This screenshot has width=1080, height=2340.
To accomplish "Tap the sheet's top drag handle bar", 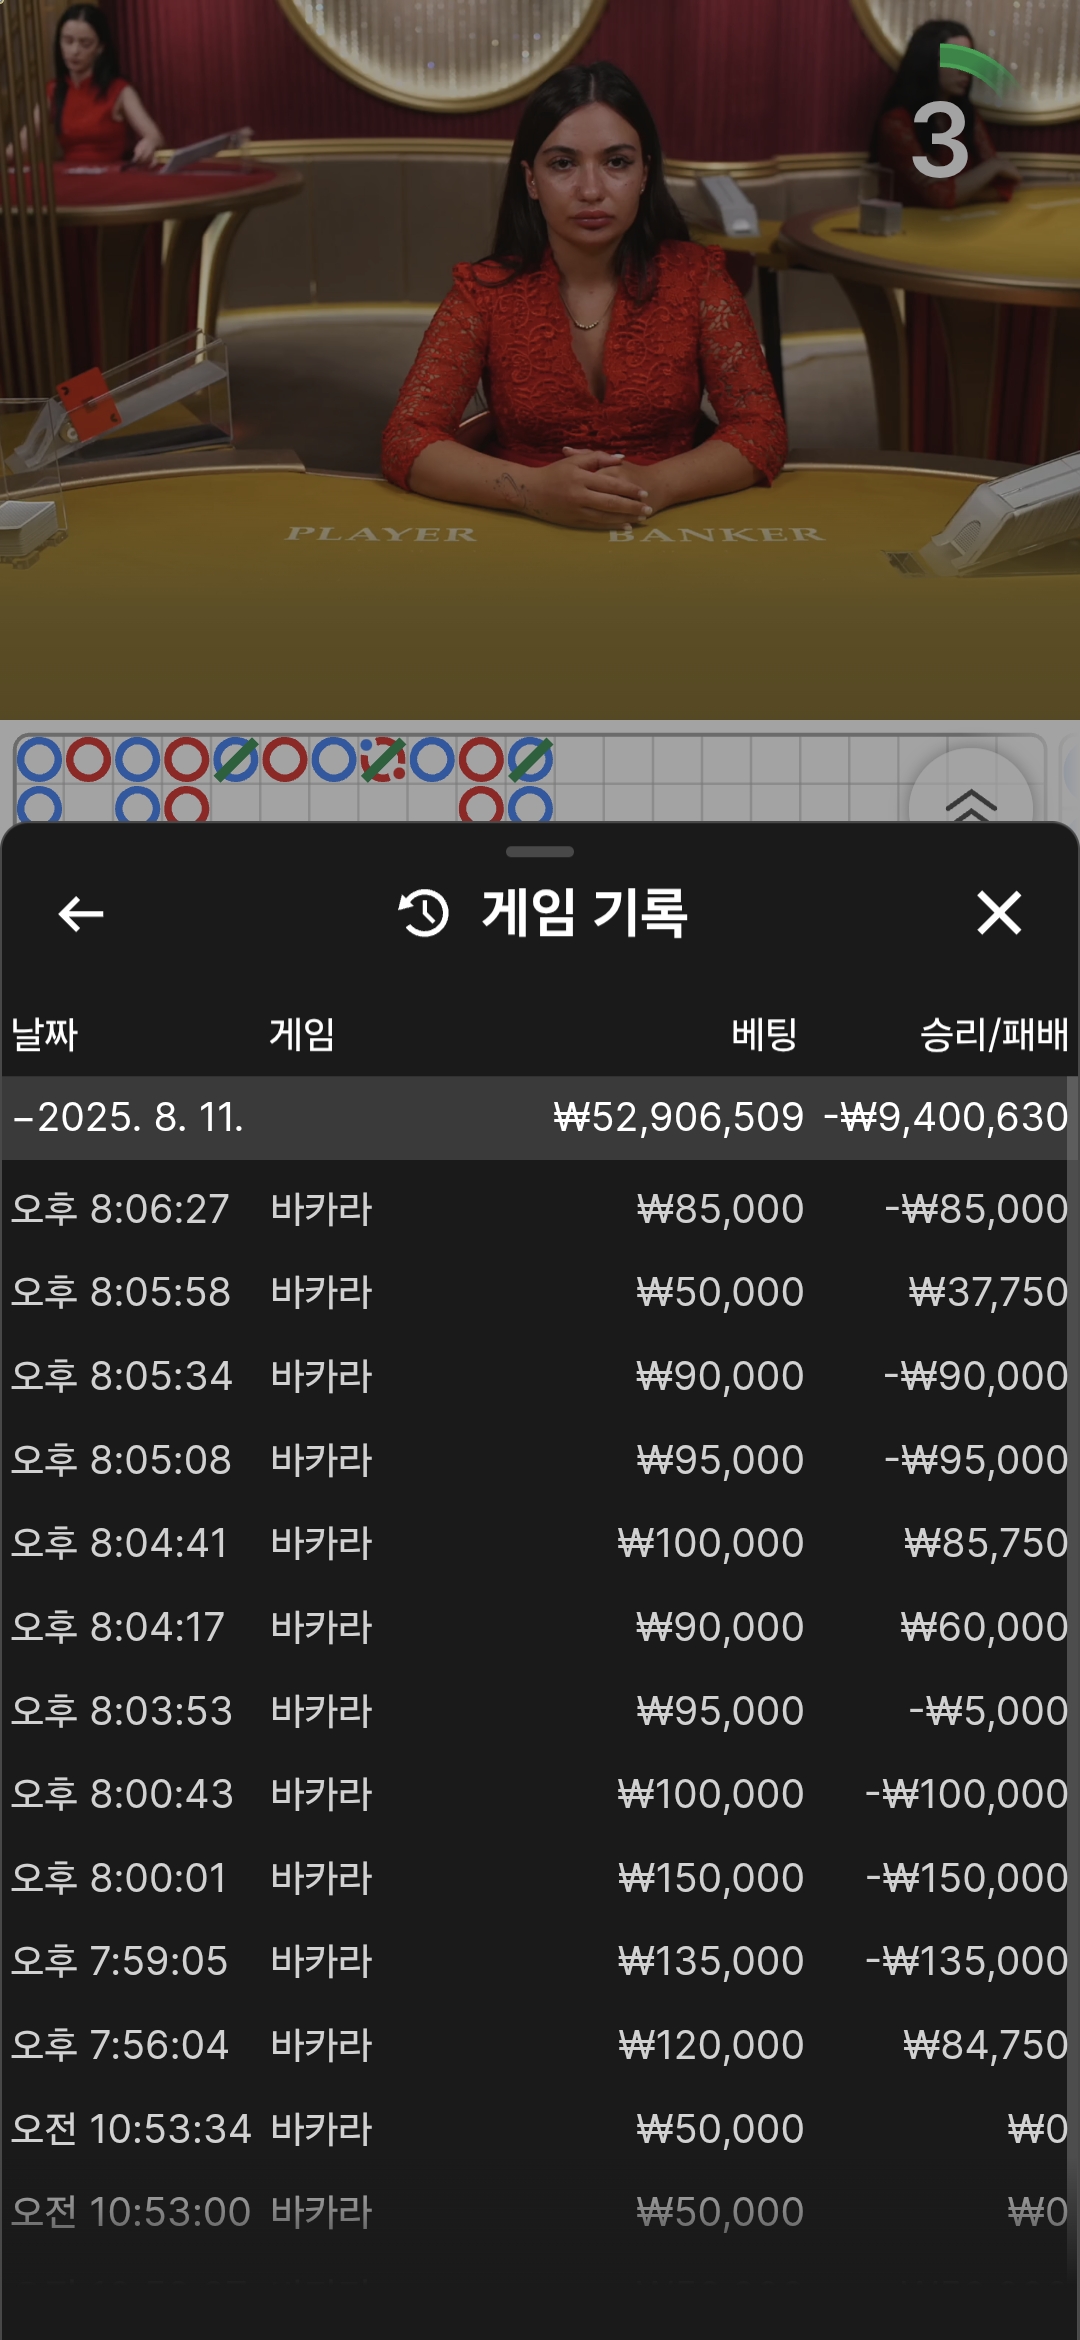I will point(540,852).
